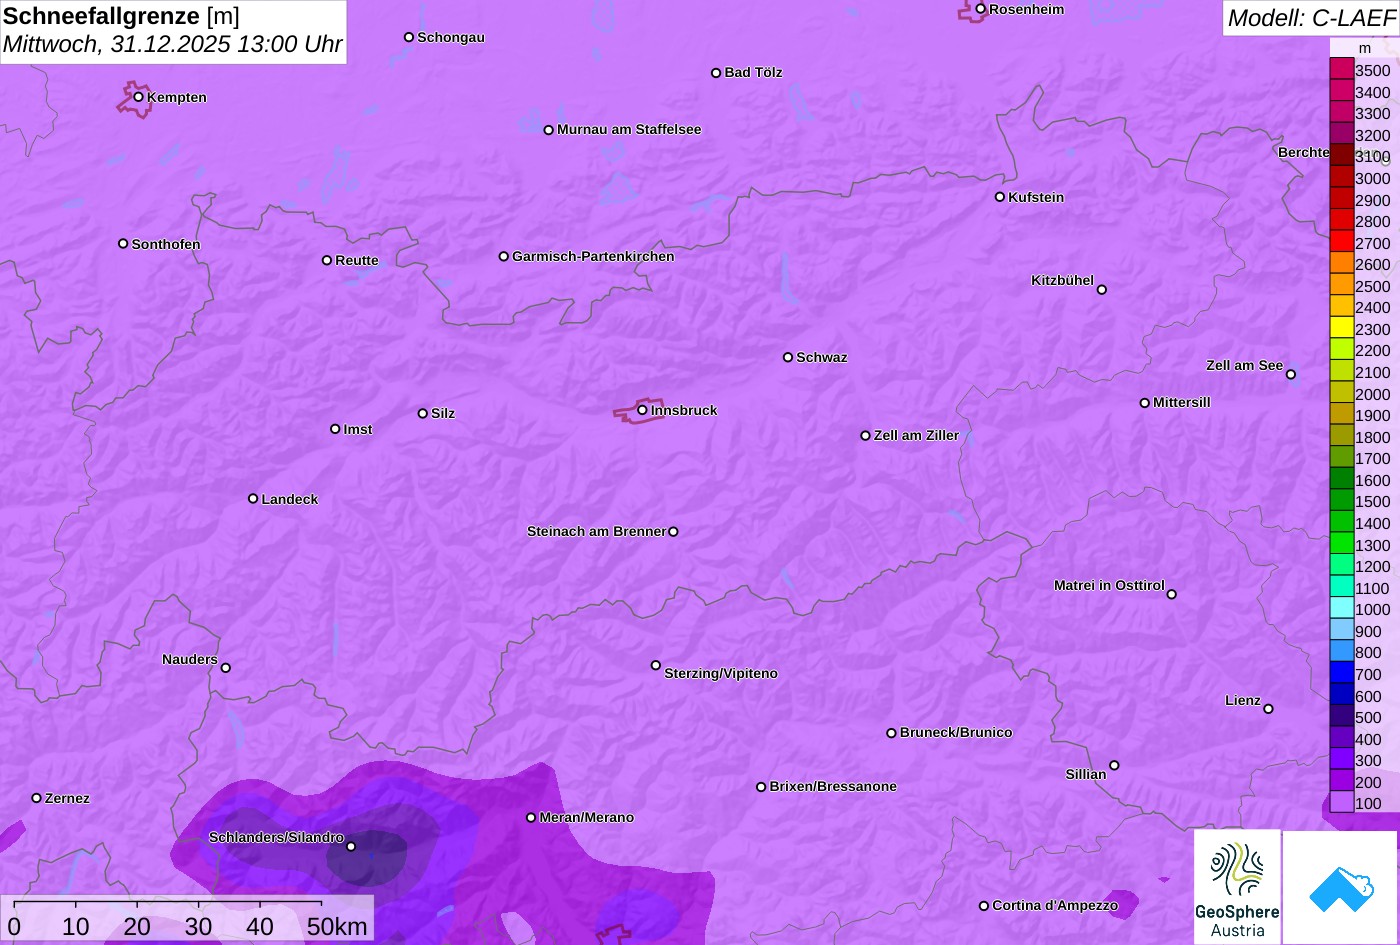1400x945 pixels.
Task: Click the 1000 legend value
Action: pos(1372,609)
